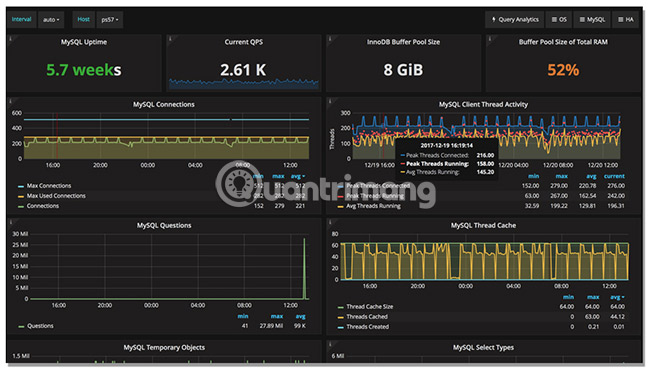Sort Thread Cache legend by avg column
The width and height of the screenshot is (650, 371).
click(617, 297)
